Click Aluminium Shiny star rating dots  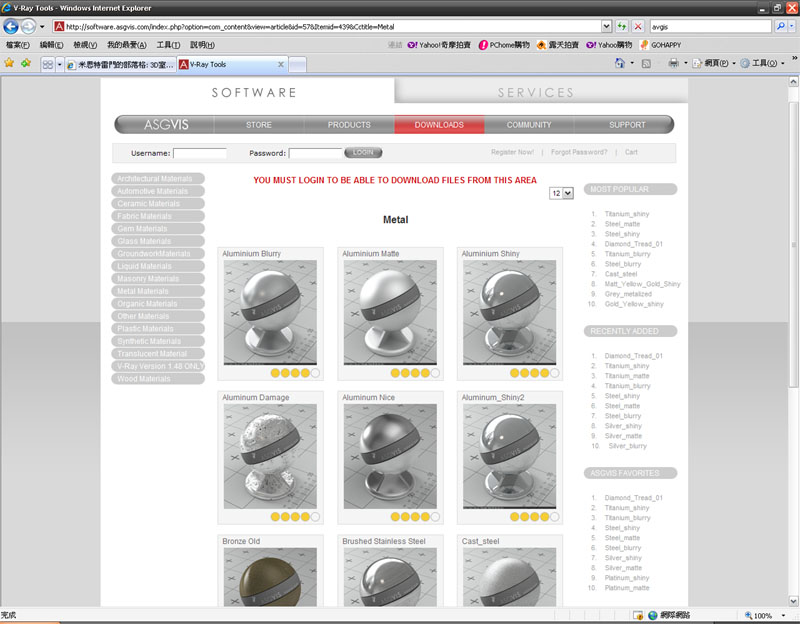click(x=534, y=373)
